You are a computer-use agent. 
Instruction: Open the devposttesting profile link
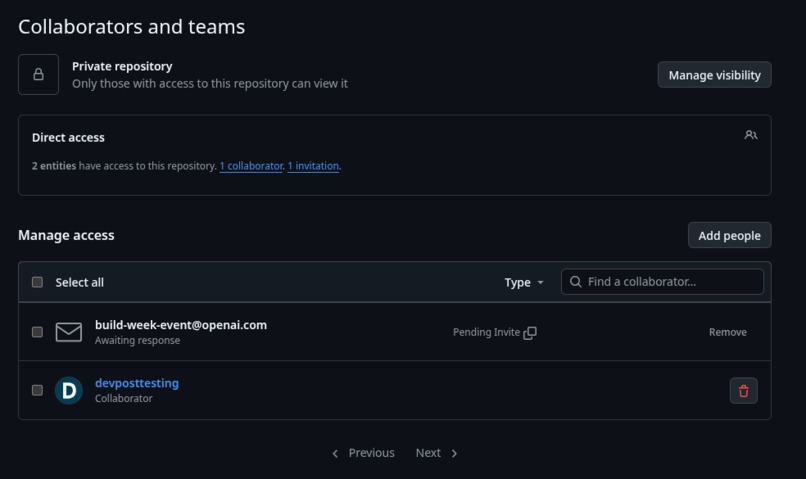pyautogui.click(x=137, y=383)
